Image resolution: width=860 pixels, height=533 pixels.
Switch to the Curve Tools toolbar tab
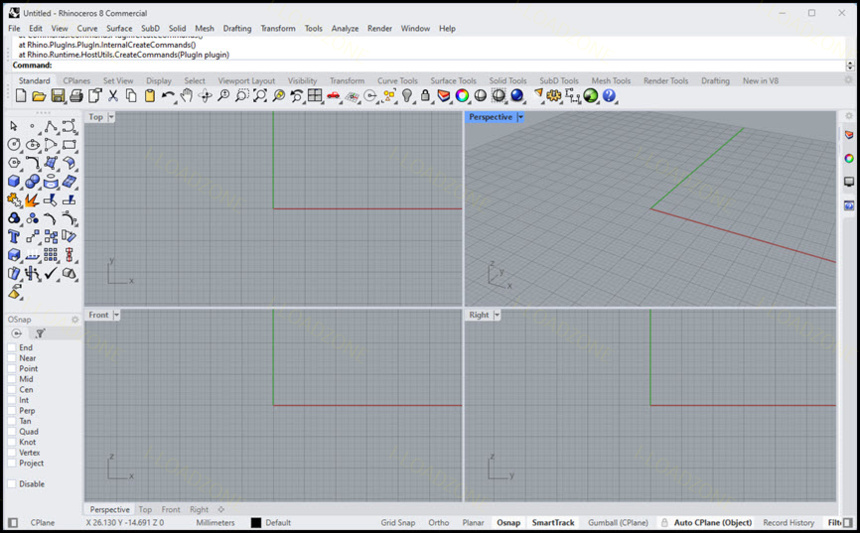[398, 81]
